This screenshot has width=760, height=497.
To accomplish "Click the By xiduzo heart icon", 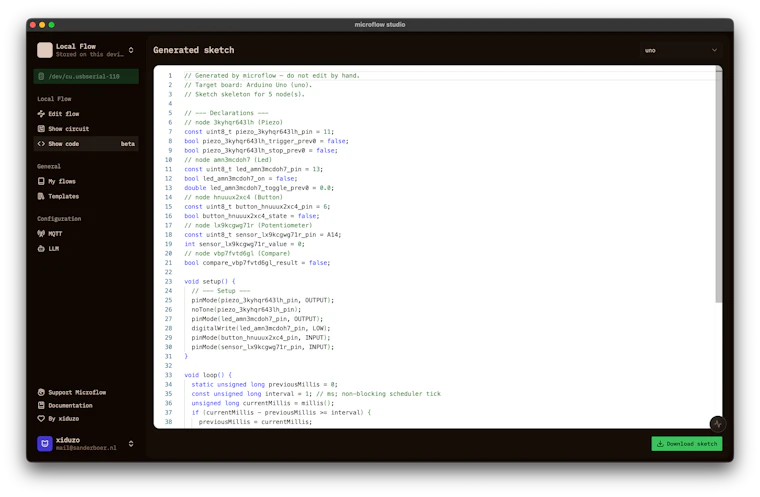I will (41, 418).
